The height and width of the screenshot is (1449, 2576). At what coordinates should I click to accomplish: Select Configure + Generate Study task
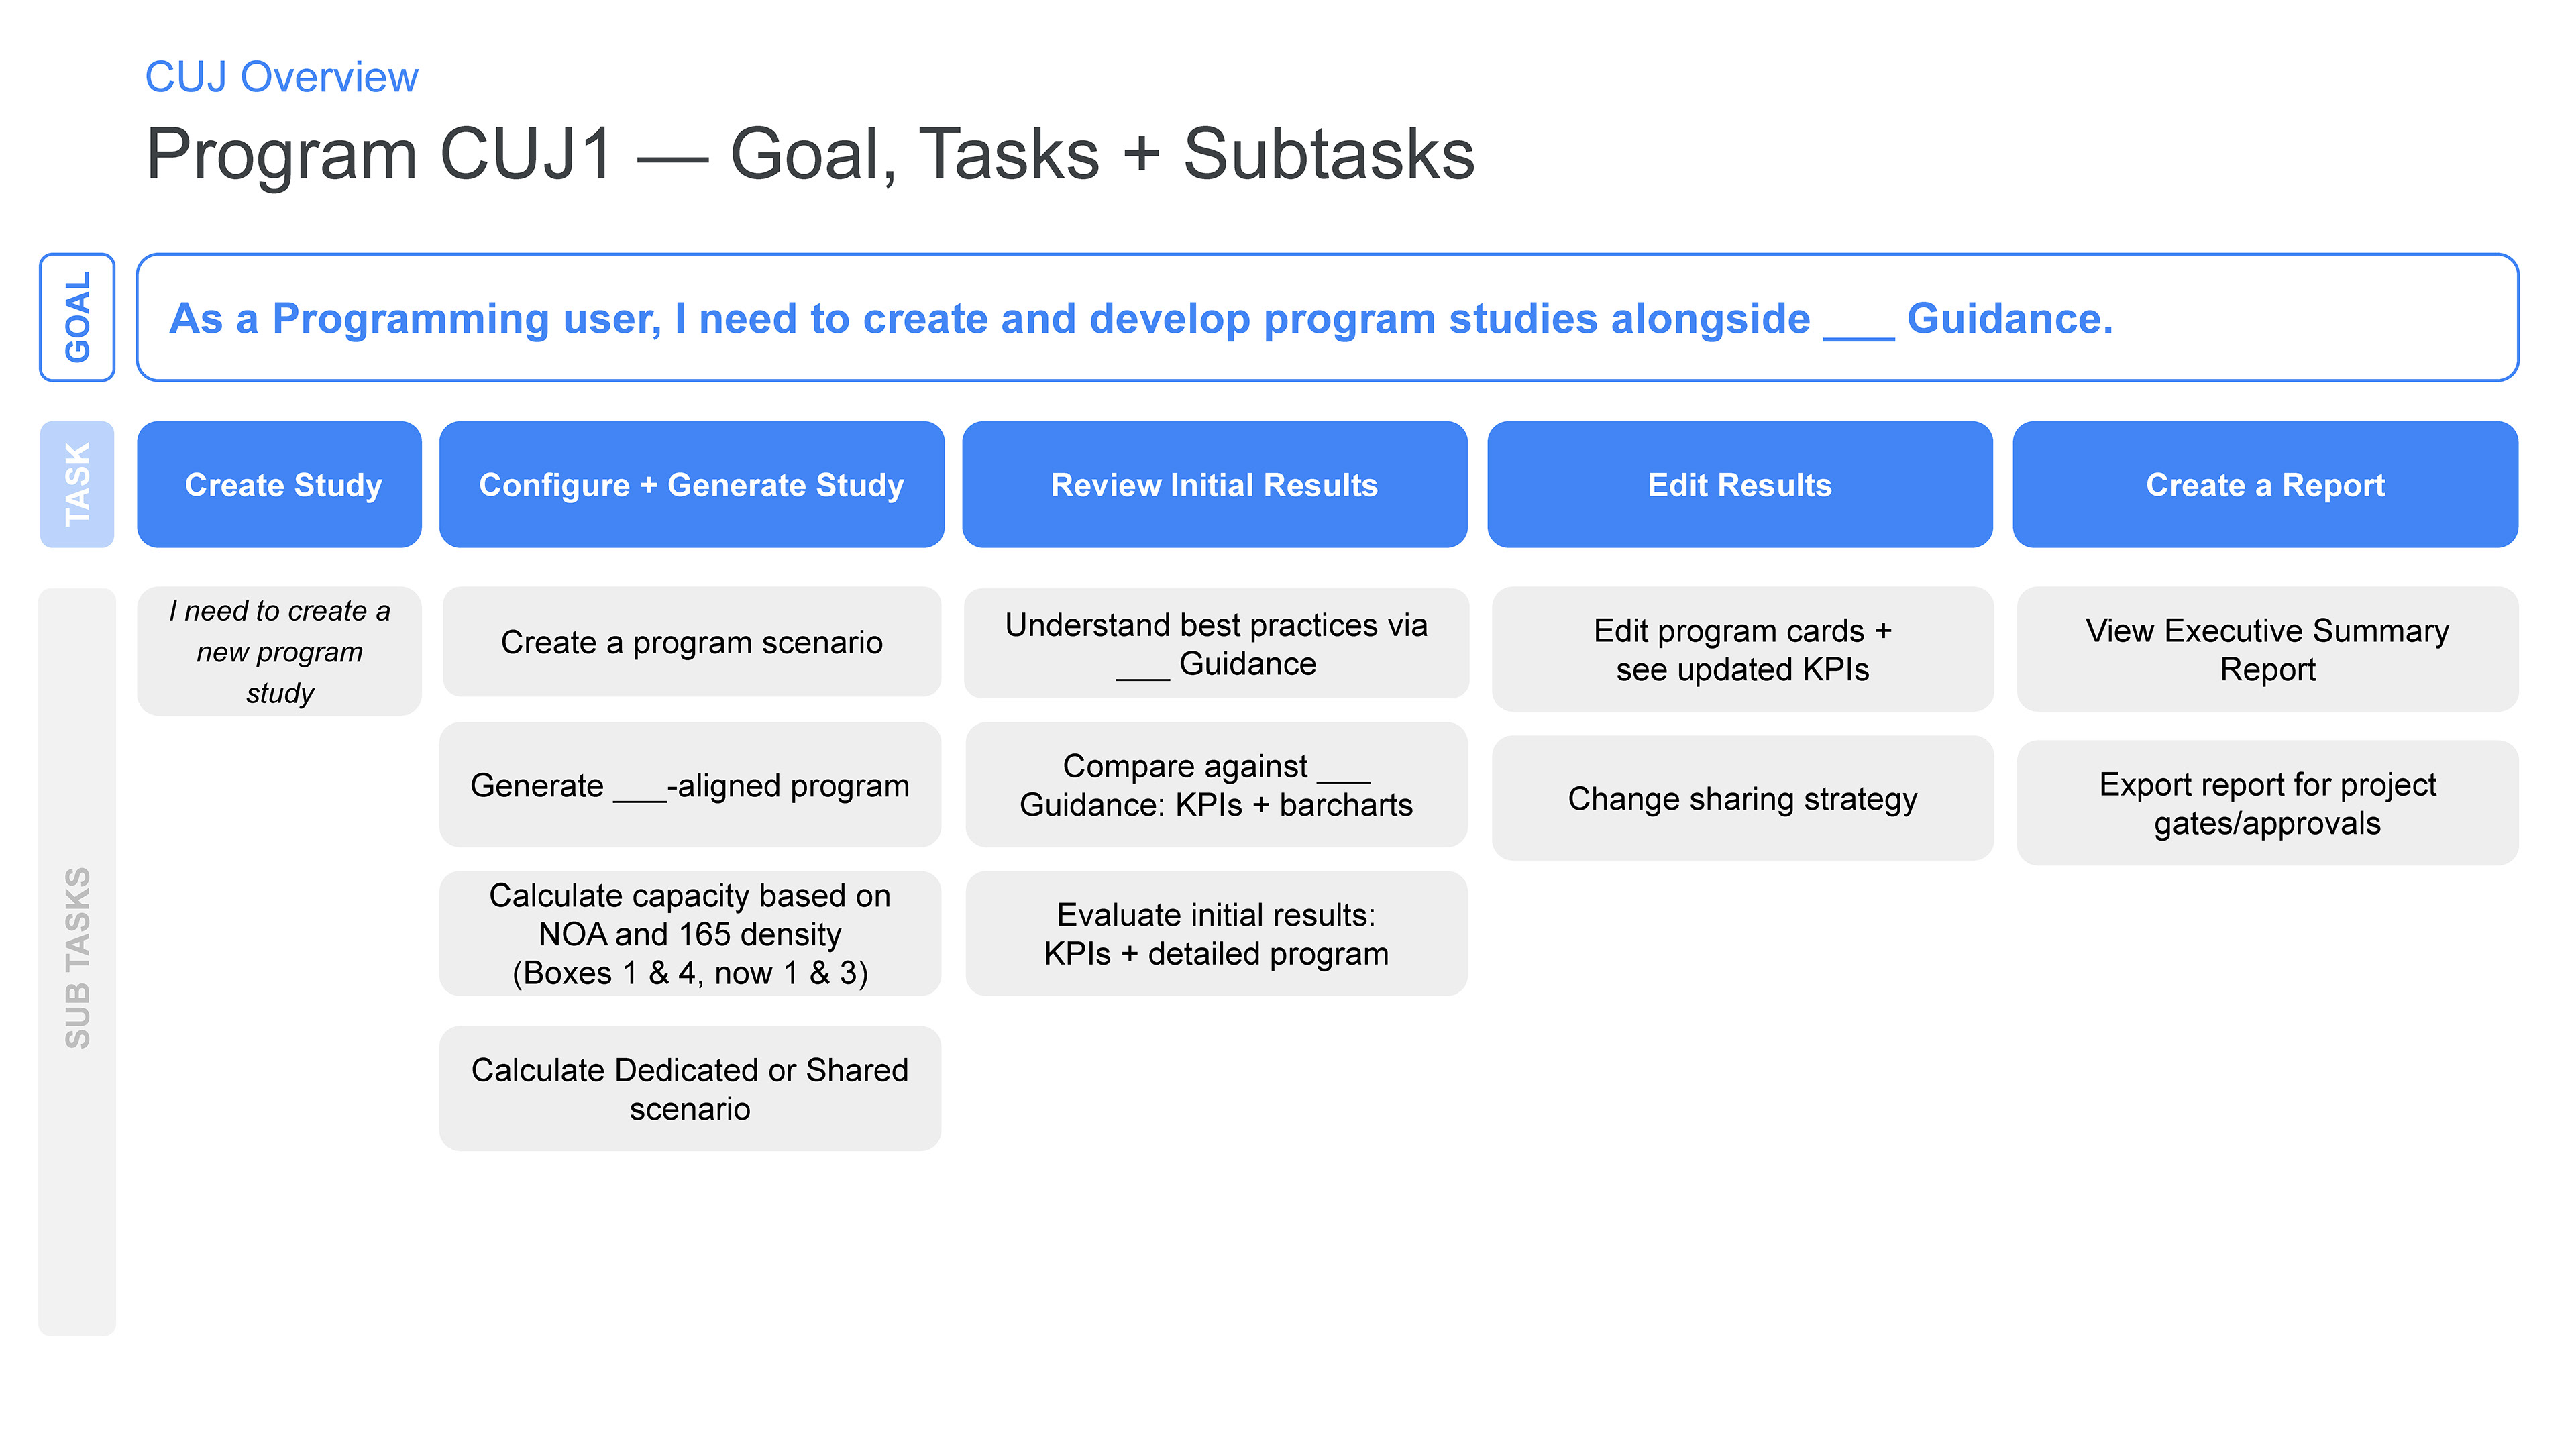691,484
